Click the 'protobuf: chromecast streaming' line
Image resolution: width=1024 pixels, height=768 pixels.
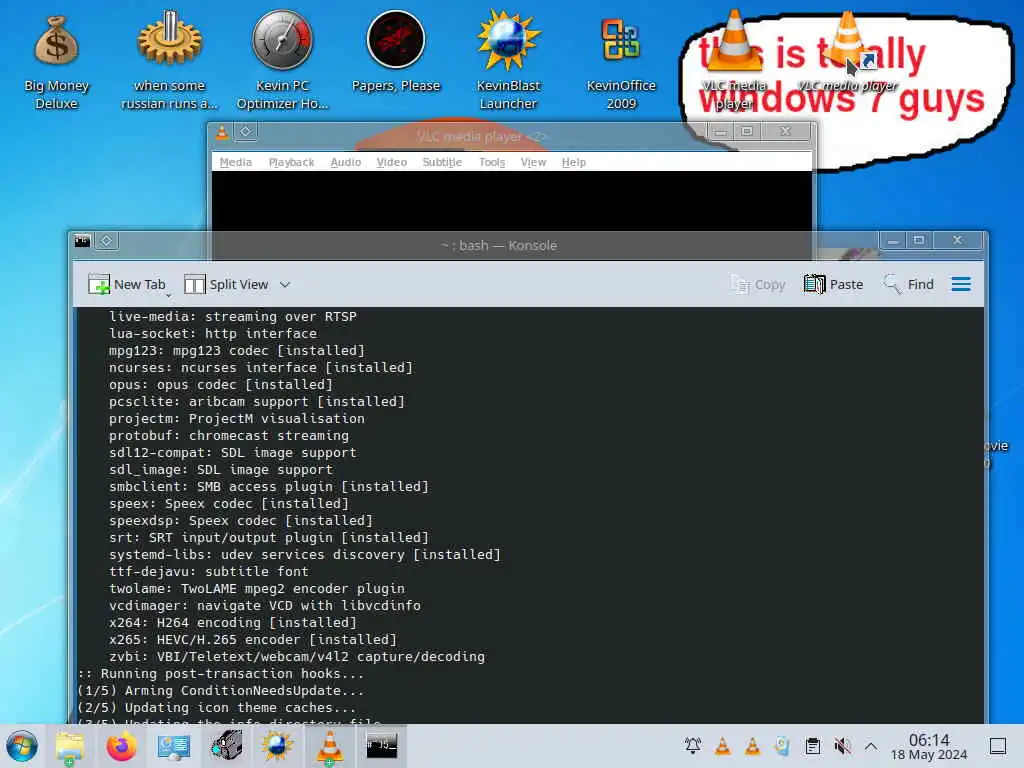(x=229, y=435)
